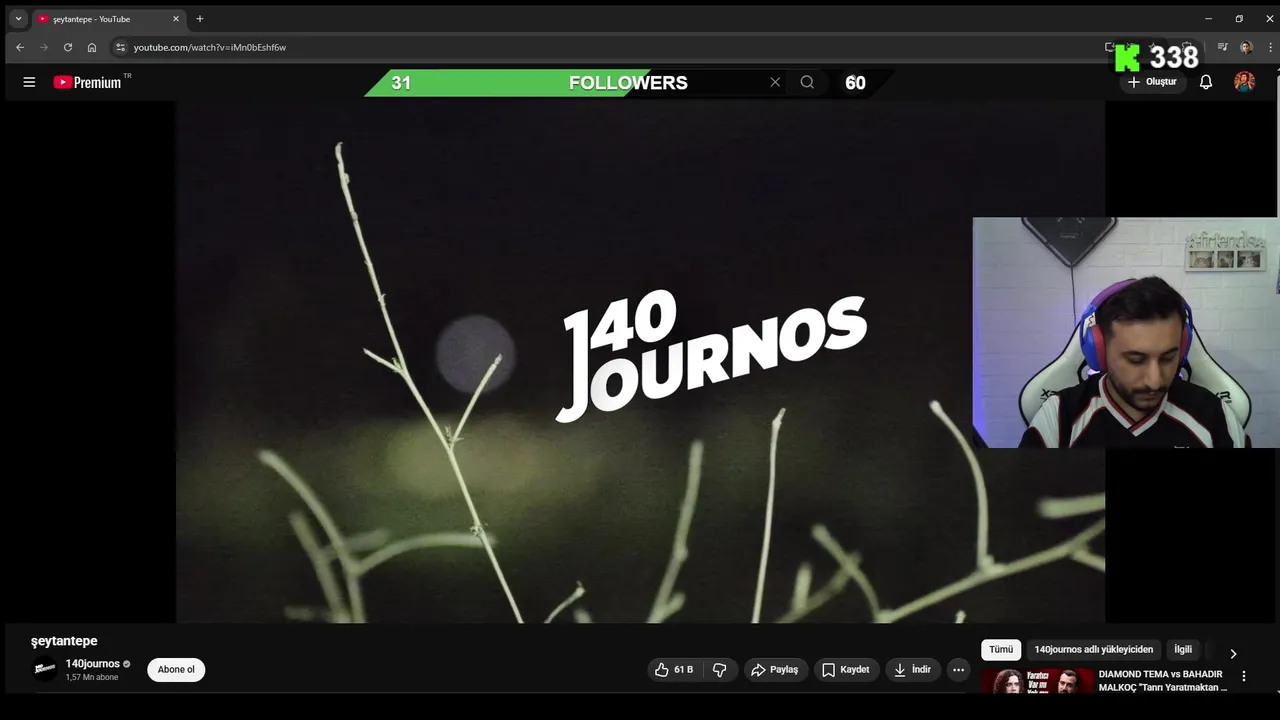The width and height of the screenshot is (1280, 720).
Task: Click the 140journos video player area
Action: [x=640, y=361]
